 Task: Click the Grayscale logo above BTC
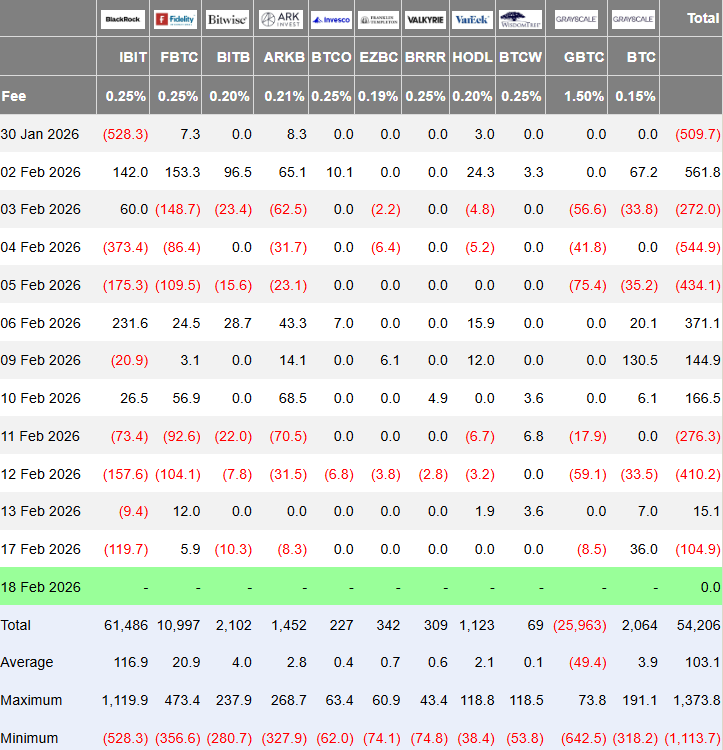click(x=633, y=20)
